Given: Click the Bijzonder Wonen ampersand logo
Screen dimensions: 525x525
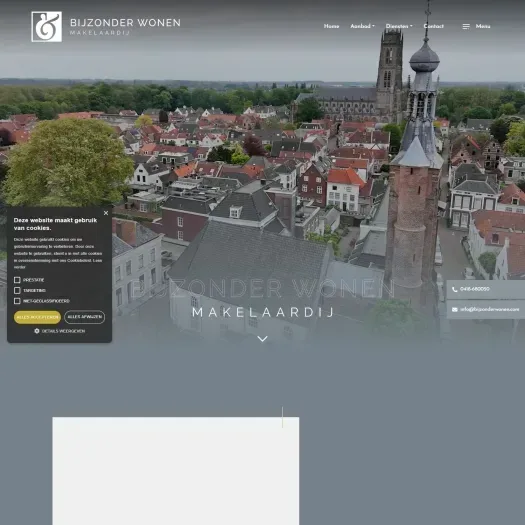Looking at the screenshot, I should tap(47, 26).
